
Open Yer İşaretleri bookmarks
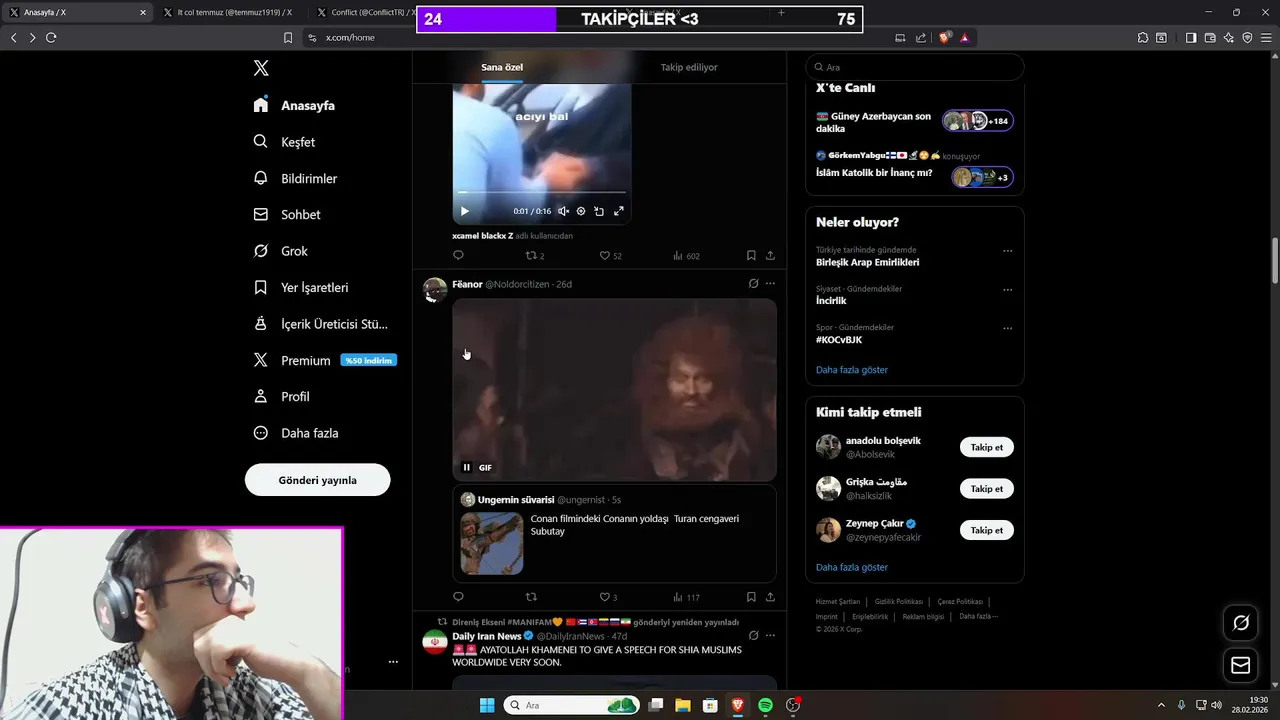301,287
